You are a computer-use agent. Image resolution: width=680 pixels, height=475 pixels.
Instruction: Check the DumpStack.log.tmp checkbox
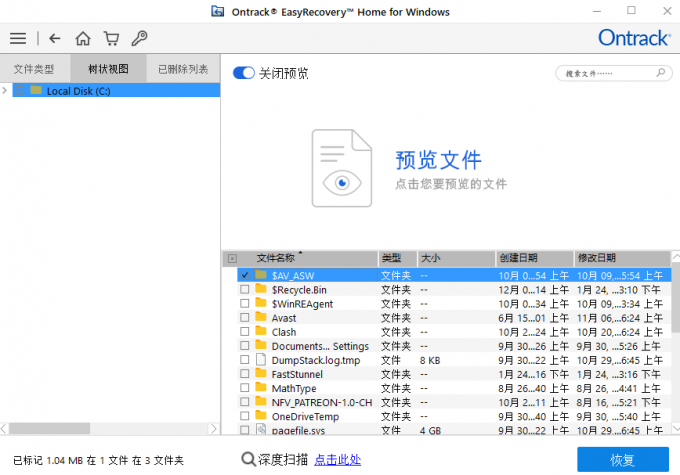coord(245,360)
